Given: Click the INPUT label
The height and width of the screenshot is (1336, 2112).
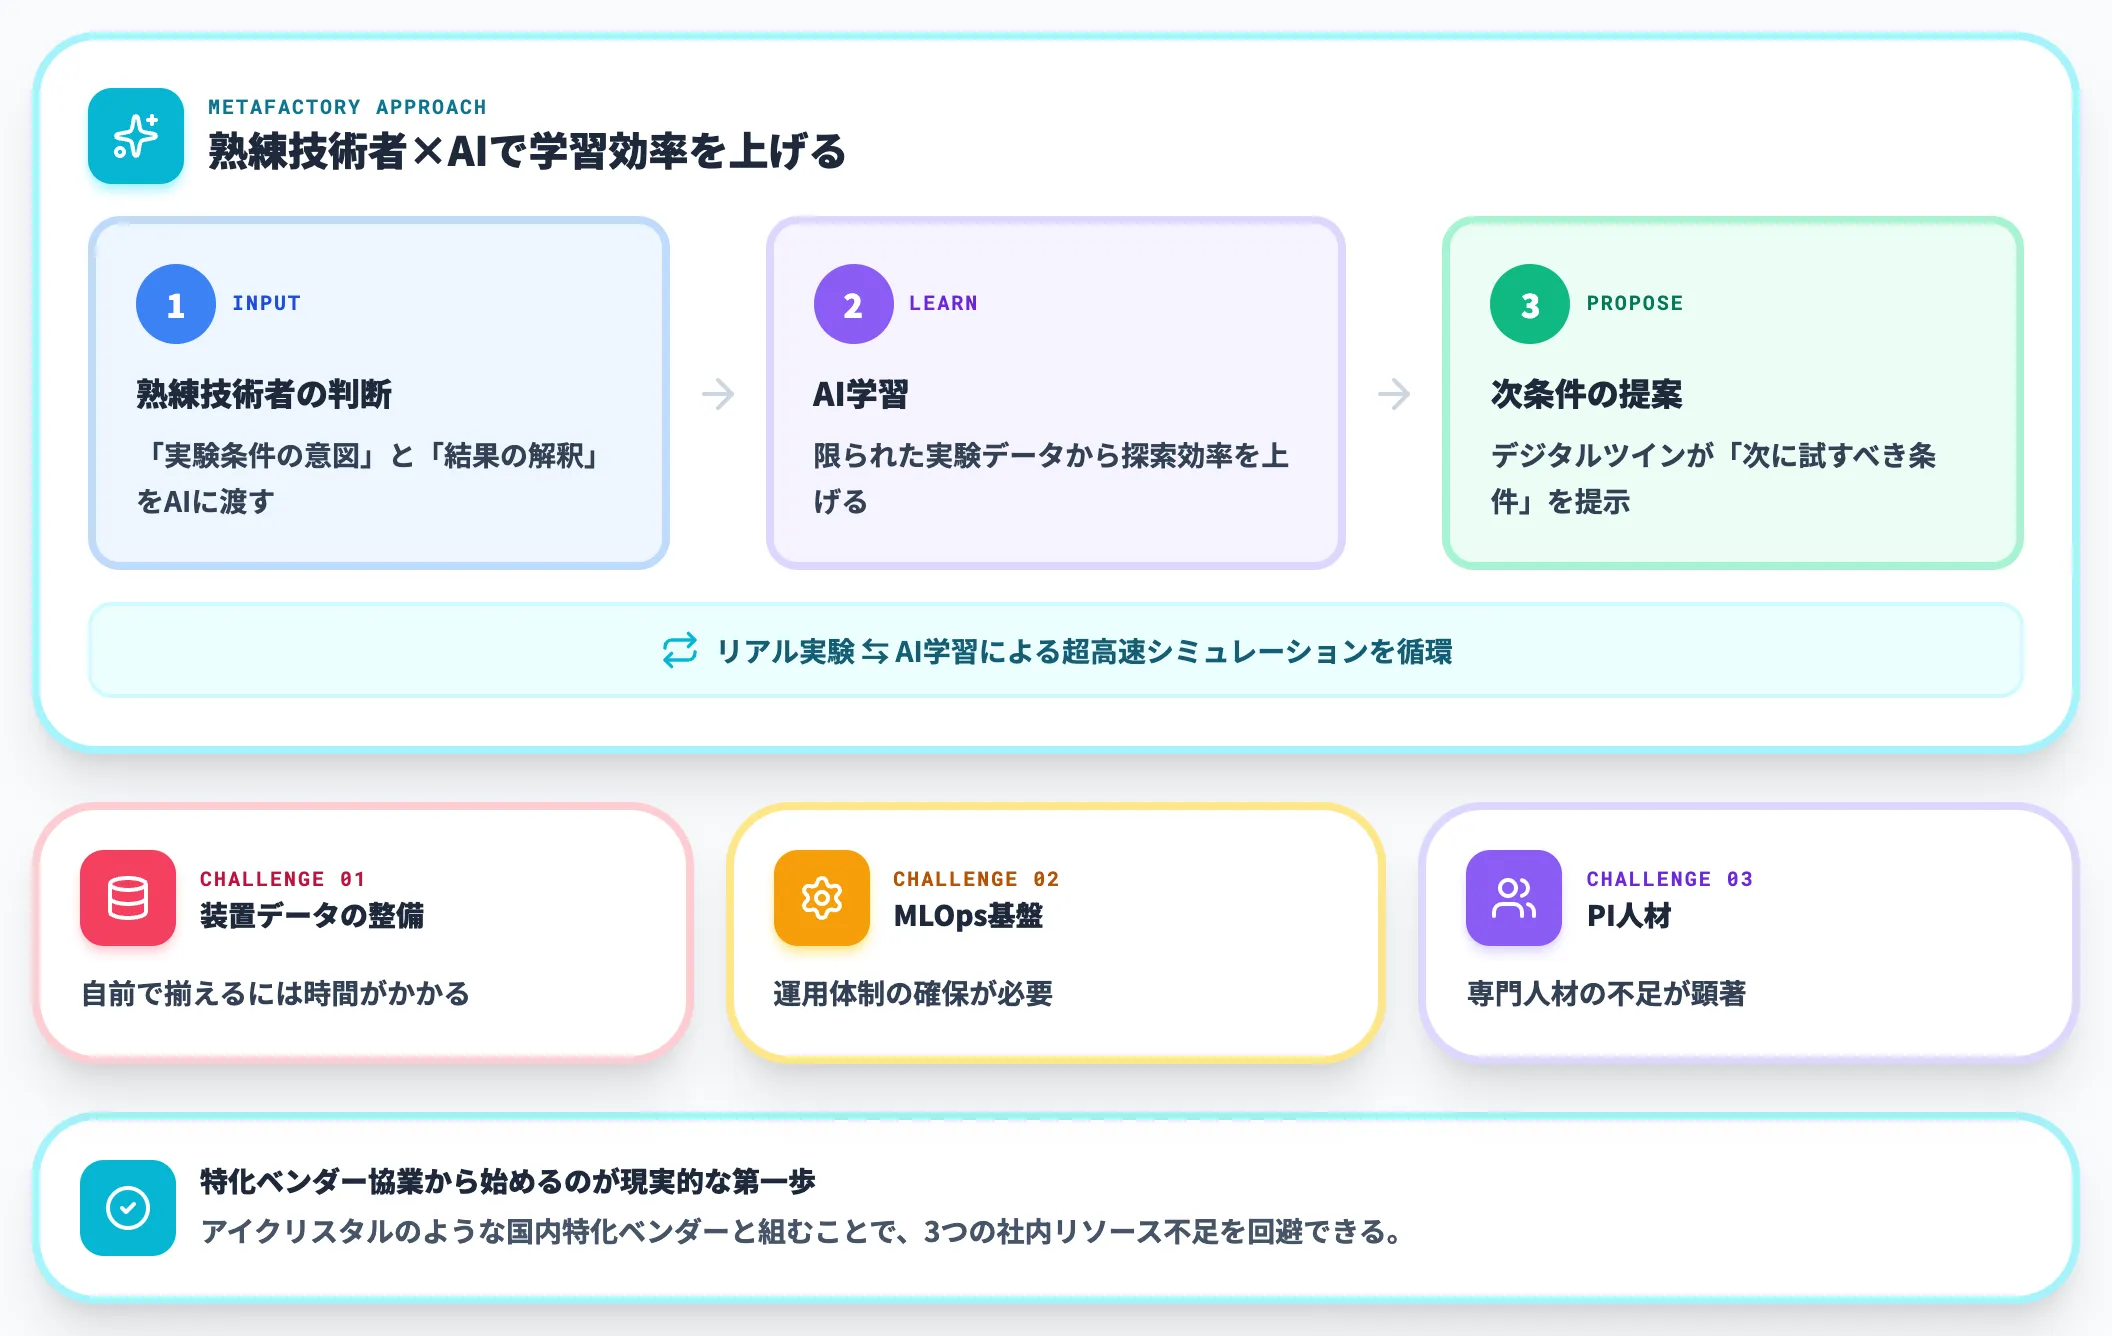Looking at the screenshot, I should pos(267,303).
